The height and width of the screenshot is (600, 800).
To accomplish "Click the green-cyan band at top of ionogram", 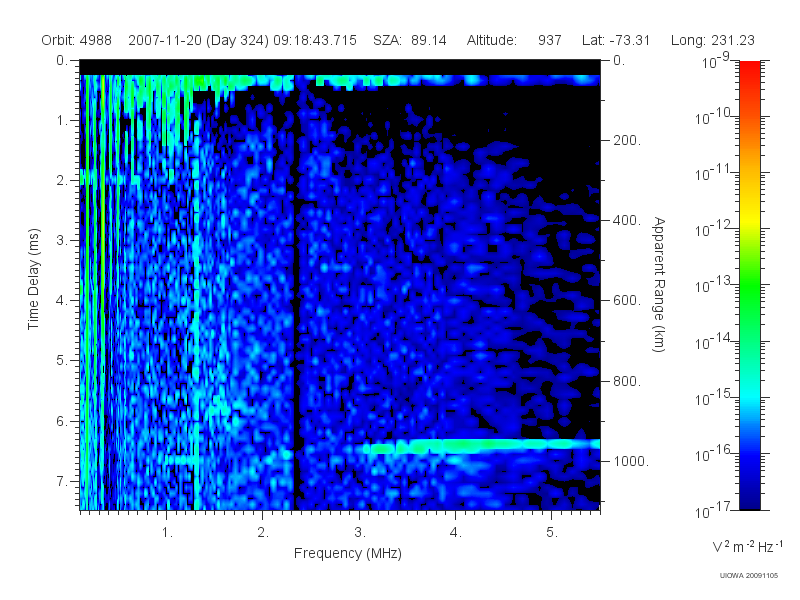I will click(340, 81).
